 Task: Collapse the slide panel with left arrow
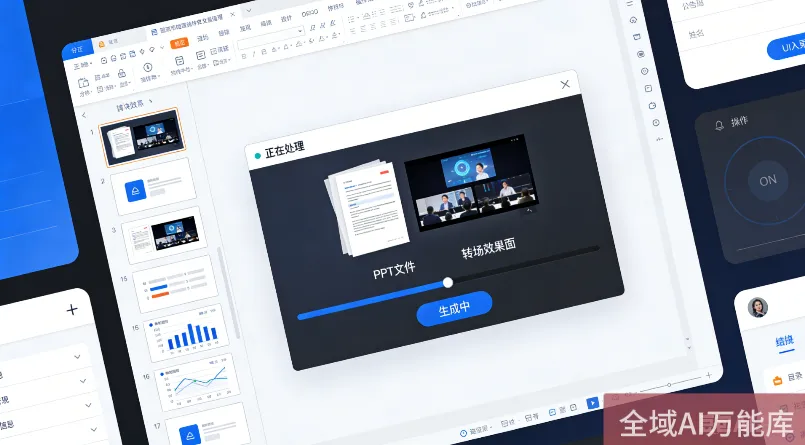84,115
